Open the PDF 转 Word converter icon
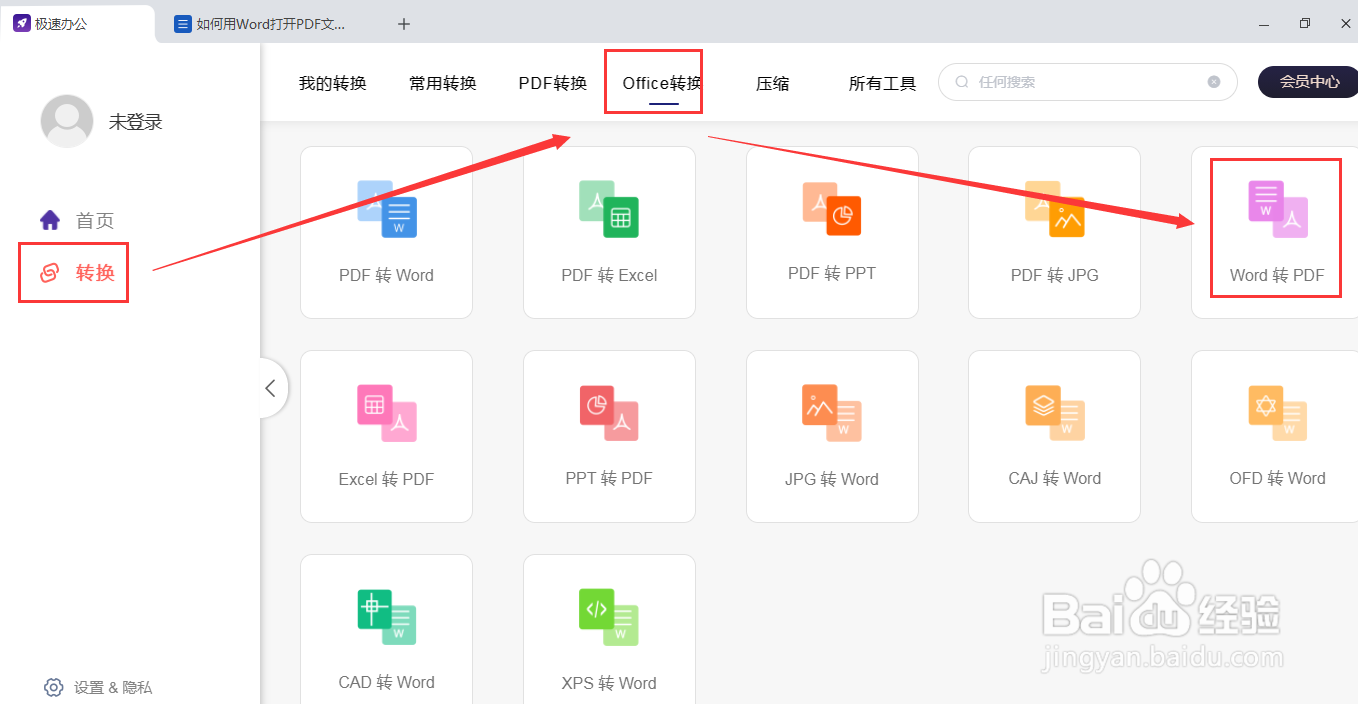 [387, 209]
